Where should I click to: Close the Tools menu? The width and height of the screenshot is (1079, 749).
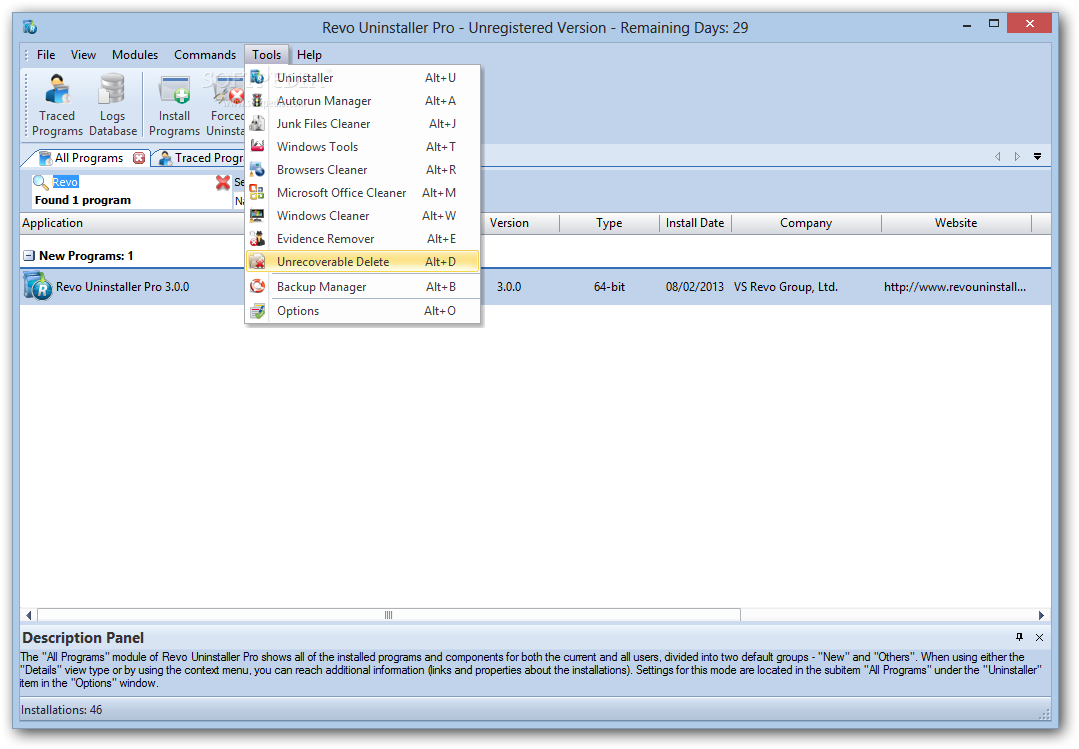click(266, 55)
